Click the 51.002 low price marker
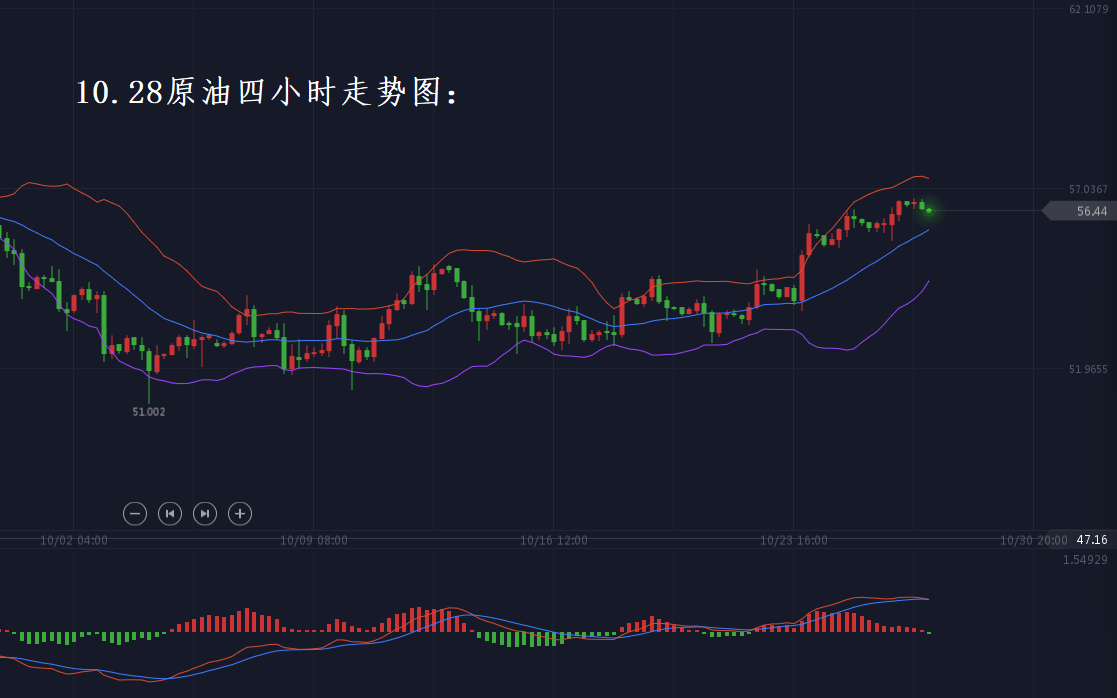 click(x=149, y=411)
